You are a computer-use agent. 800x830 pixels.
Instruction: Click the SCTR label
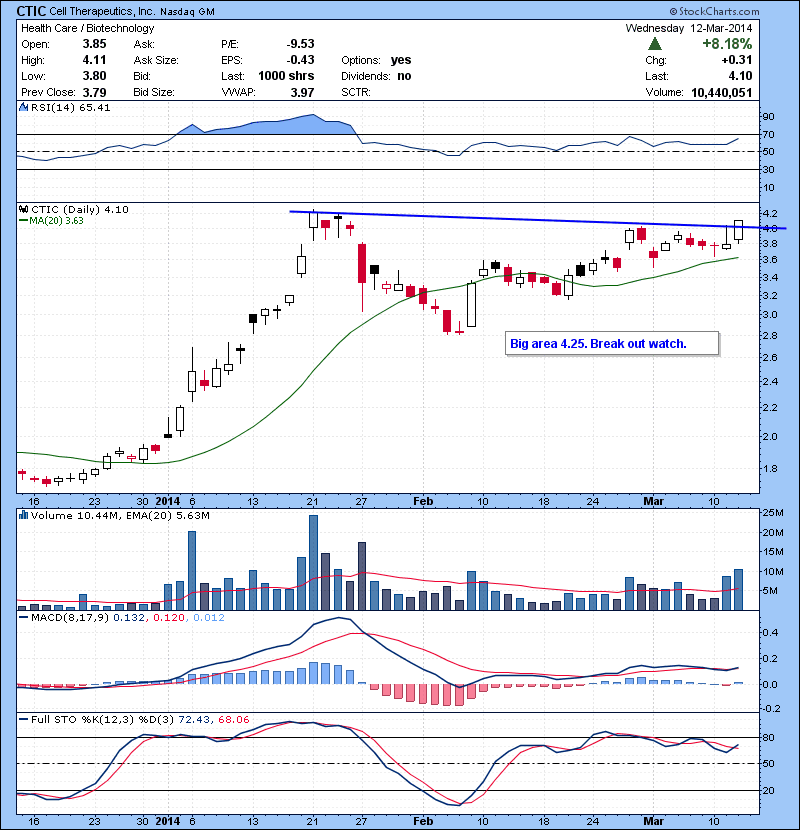355,92
